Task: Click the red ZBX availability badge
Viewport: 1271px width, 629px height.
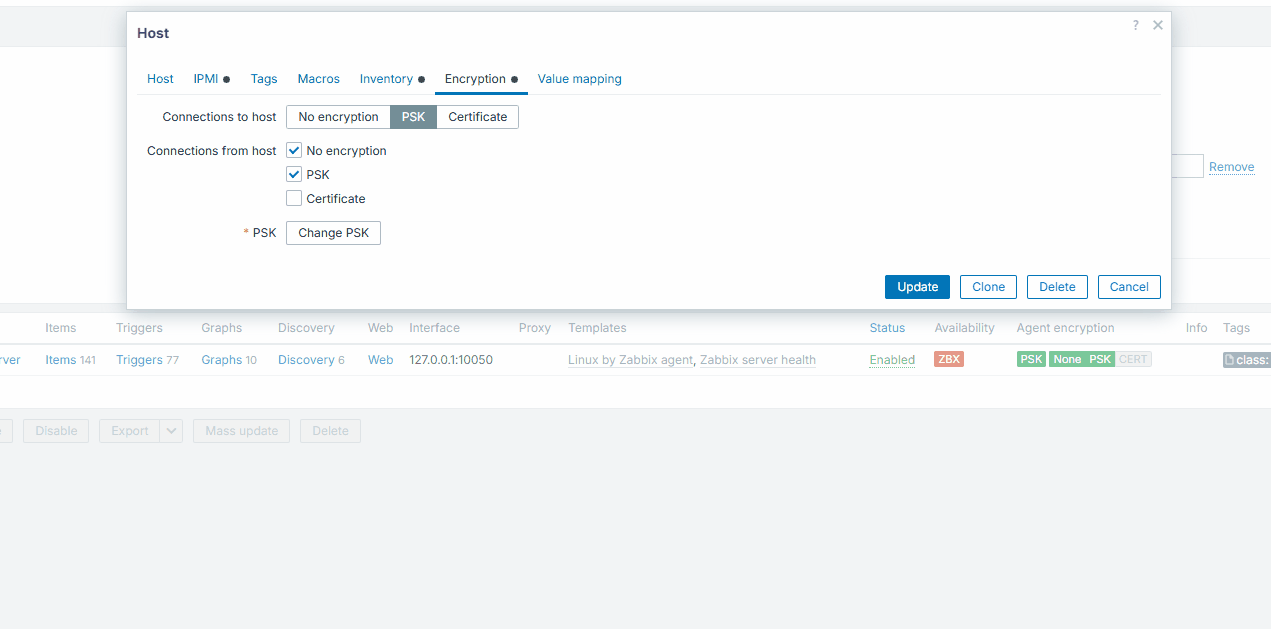Action: (948, 359)
